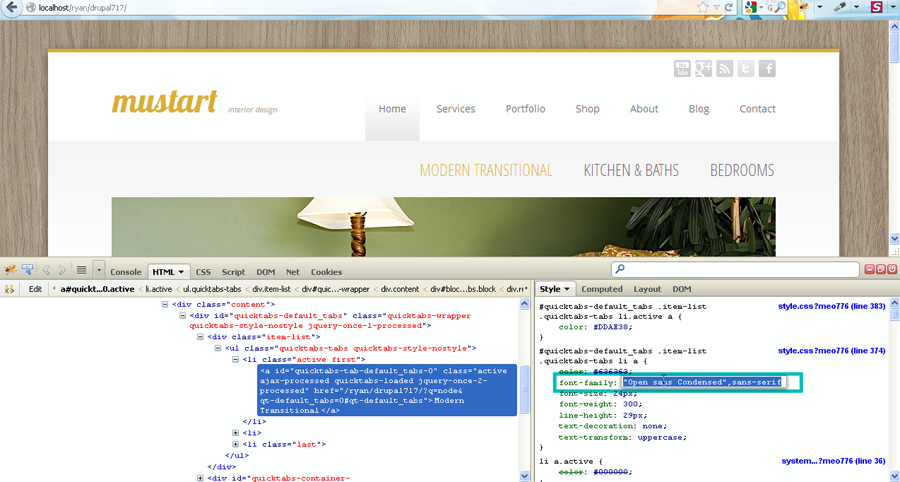The height and width of the screenshot is (482, 900).
Task: Bookmark page with the star icon
Action: tap(704, 7)
